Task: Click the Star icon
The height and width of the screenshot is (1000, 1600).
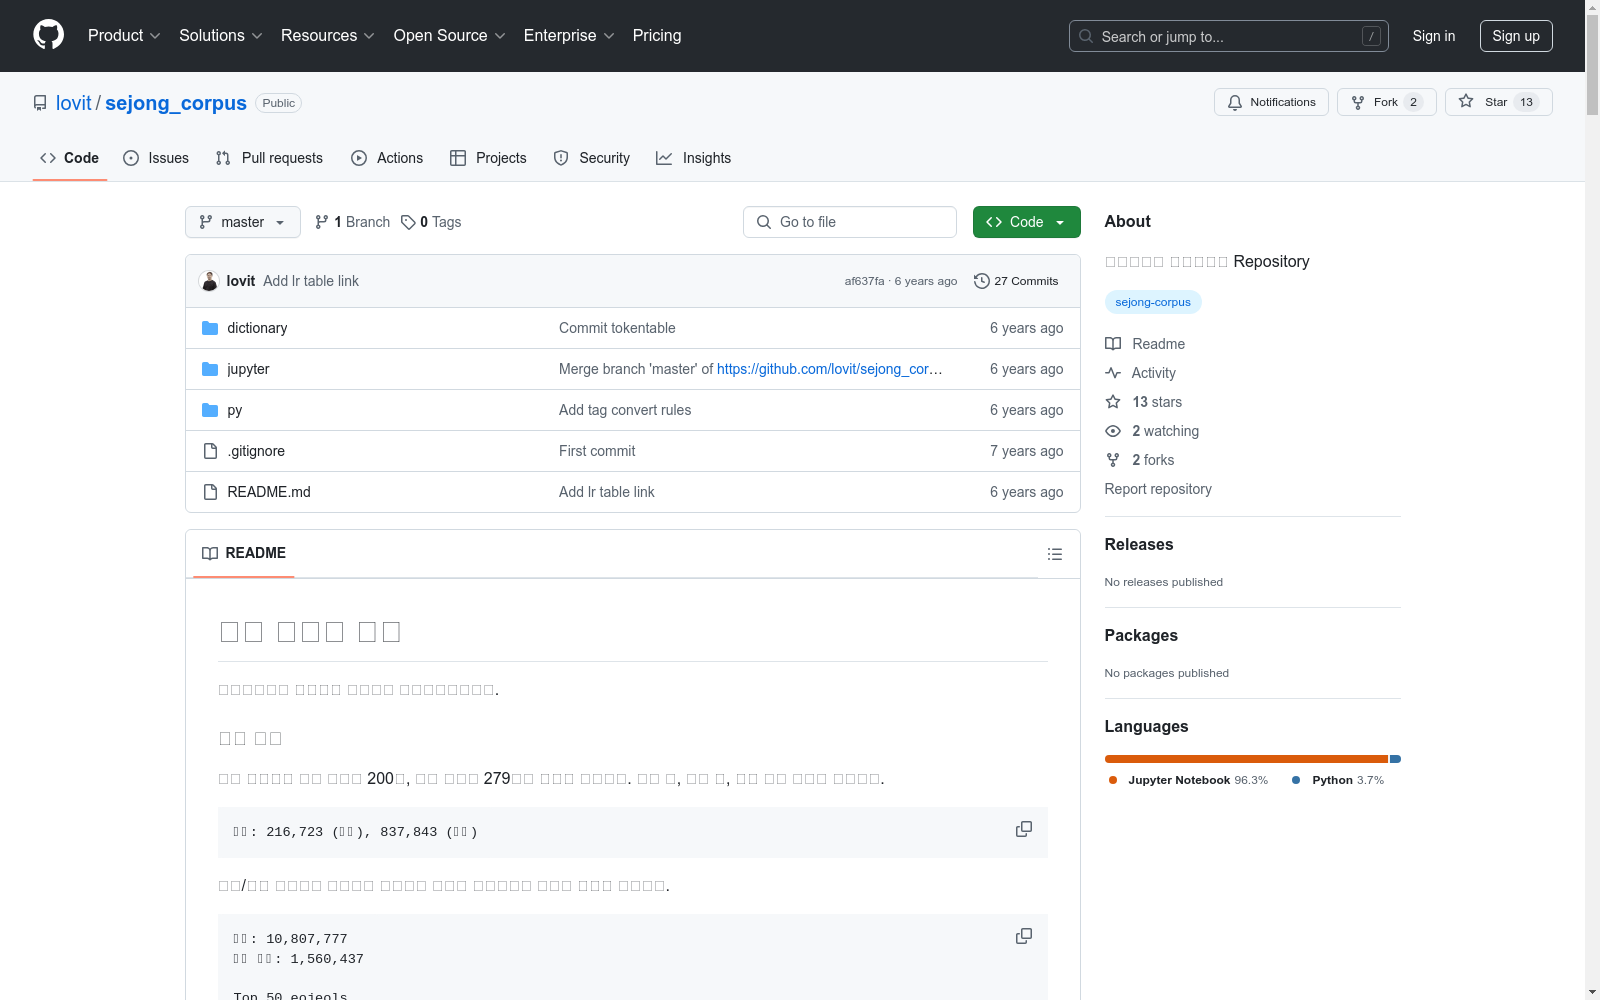Action: pyautogui.click(x=1466, y=101)
